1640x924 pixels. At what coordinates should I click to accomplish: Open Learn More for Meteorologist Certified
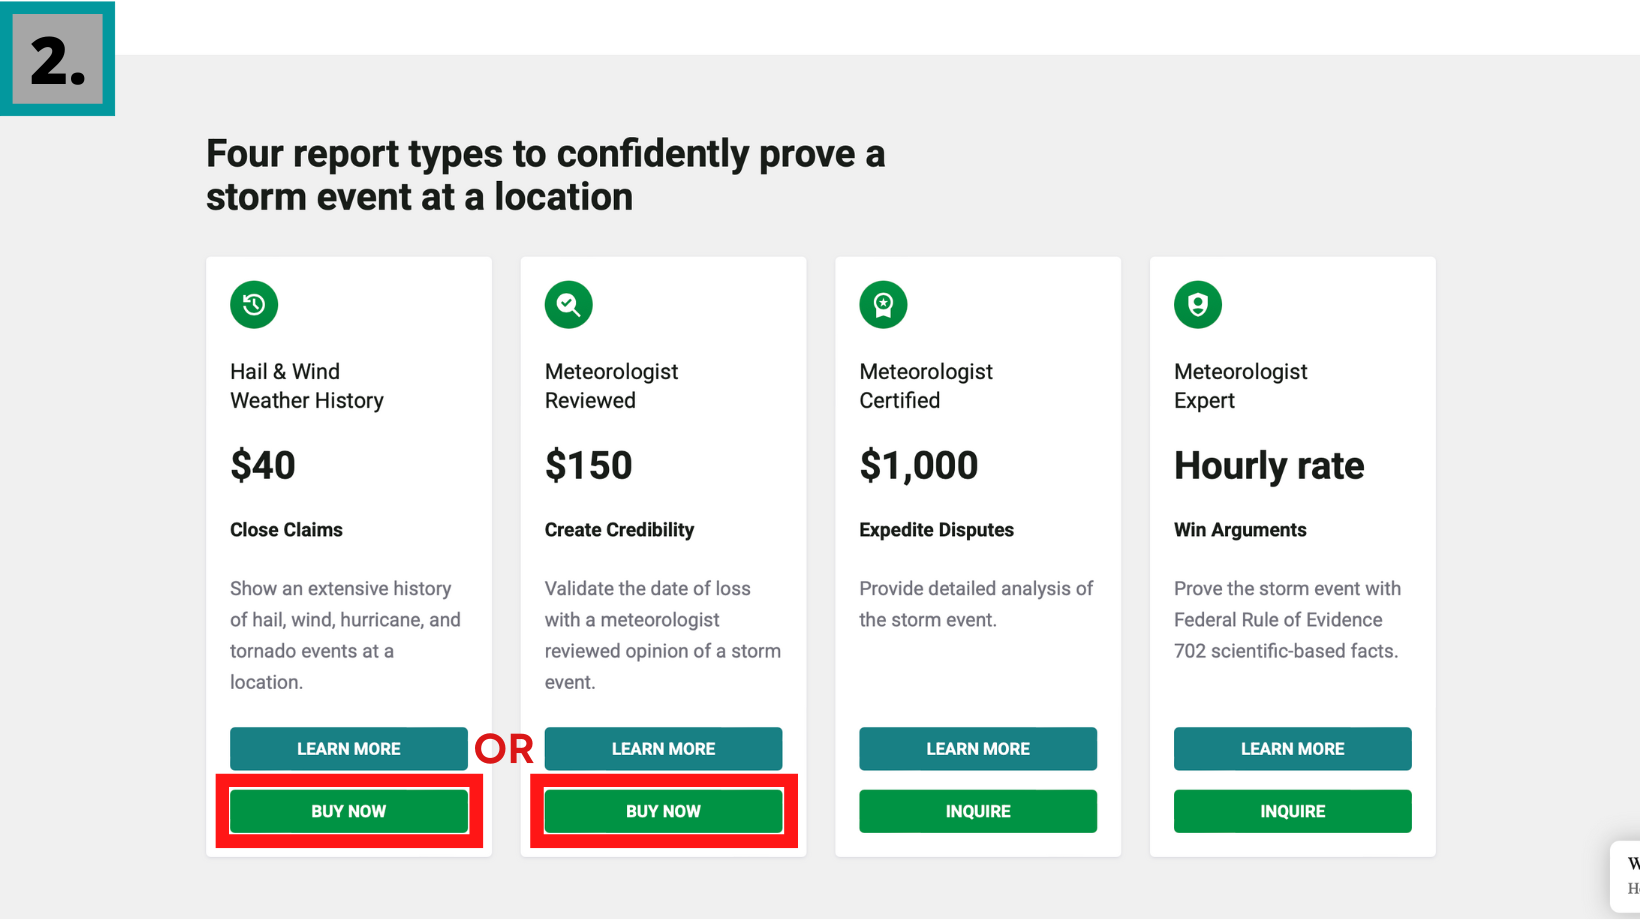click(x=978, y=749)
